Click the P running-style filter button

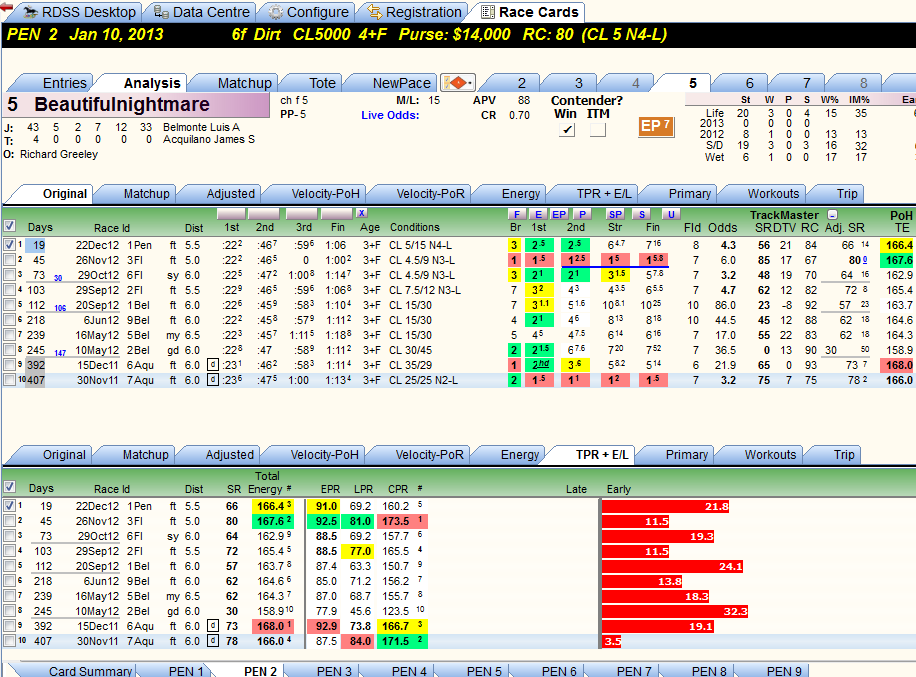tap(582, 214)
